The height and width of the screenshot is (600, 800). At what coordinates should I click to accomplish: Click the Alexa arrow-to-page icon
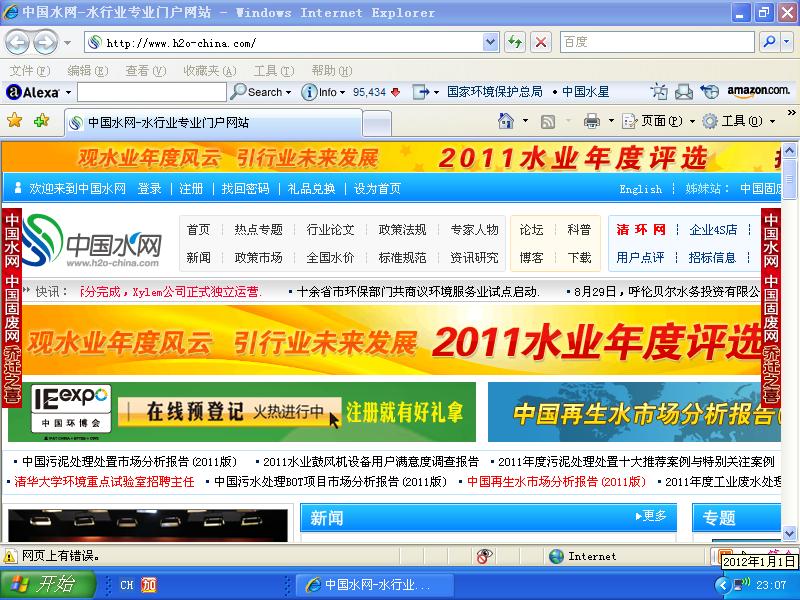click(421, 92)
